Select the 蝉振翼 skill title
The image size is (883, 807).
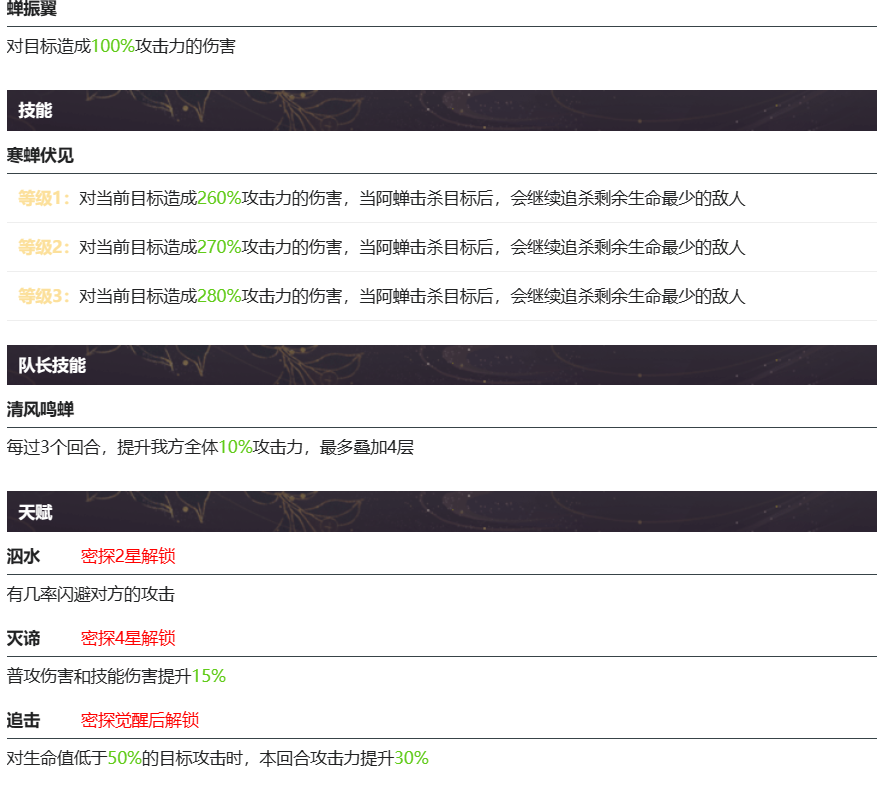[32, 9]
